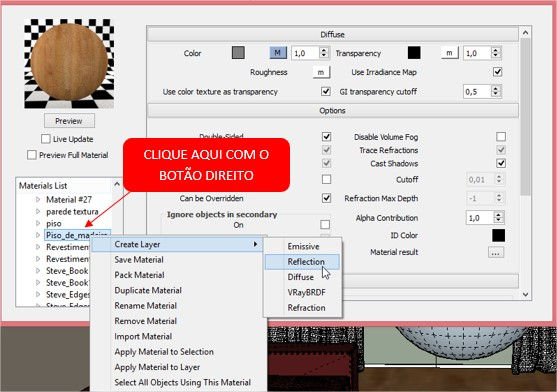Expand the Piso_de_madeira tree arrow
The width and height of the screenshot is (557, 392).
tap(38, 235)
